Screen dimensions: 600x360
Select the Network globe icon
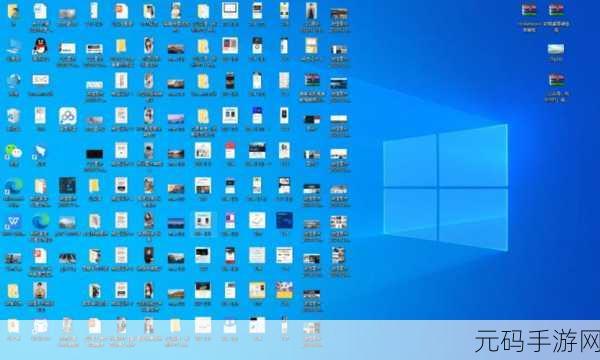(13, 81)
